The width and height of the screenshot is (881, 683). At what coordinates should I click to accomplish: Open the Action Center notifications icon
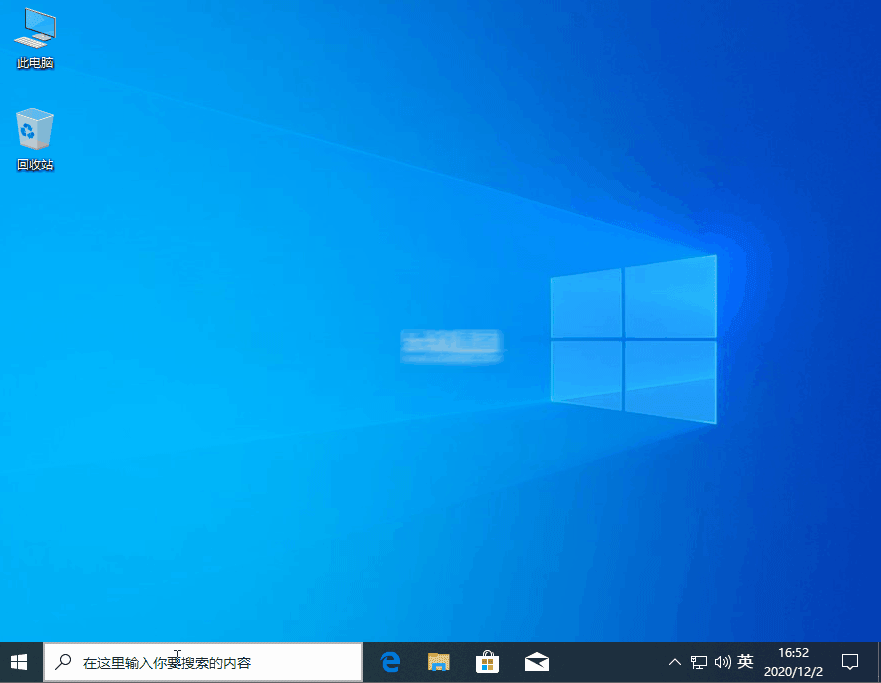point(850,662)
